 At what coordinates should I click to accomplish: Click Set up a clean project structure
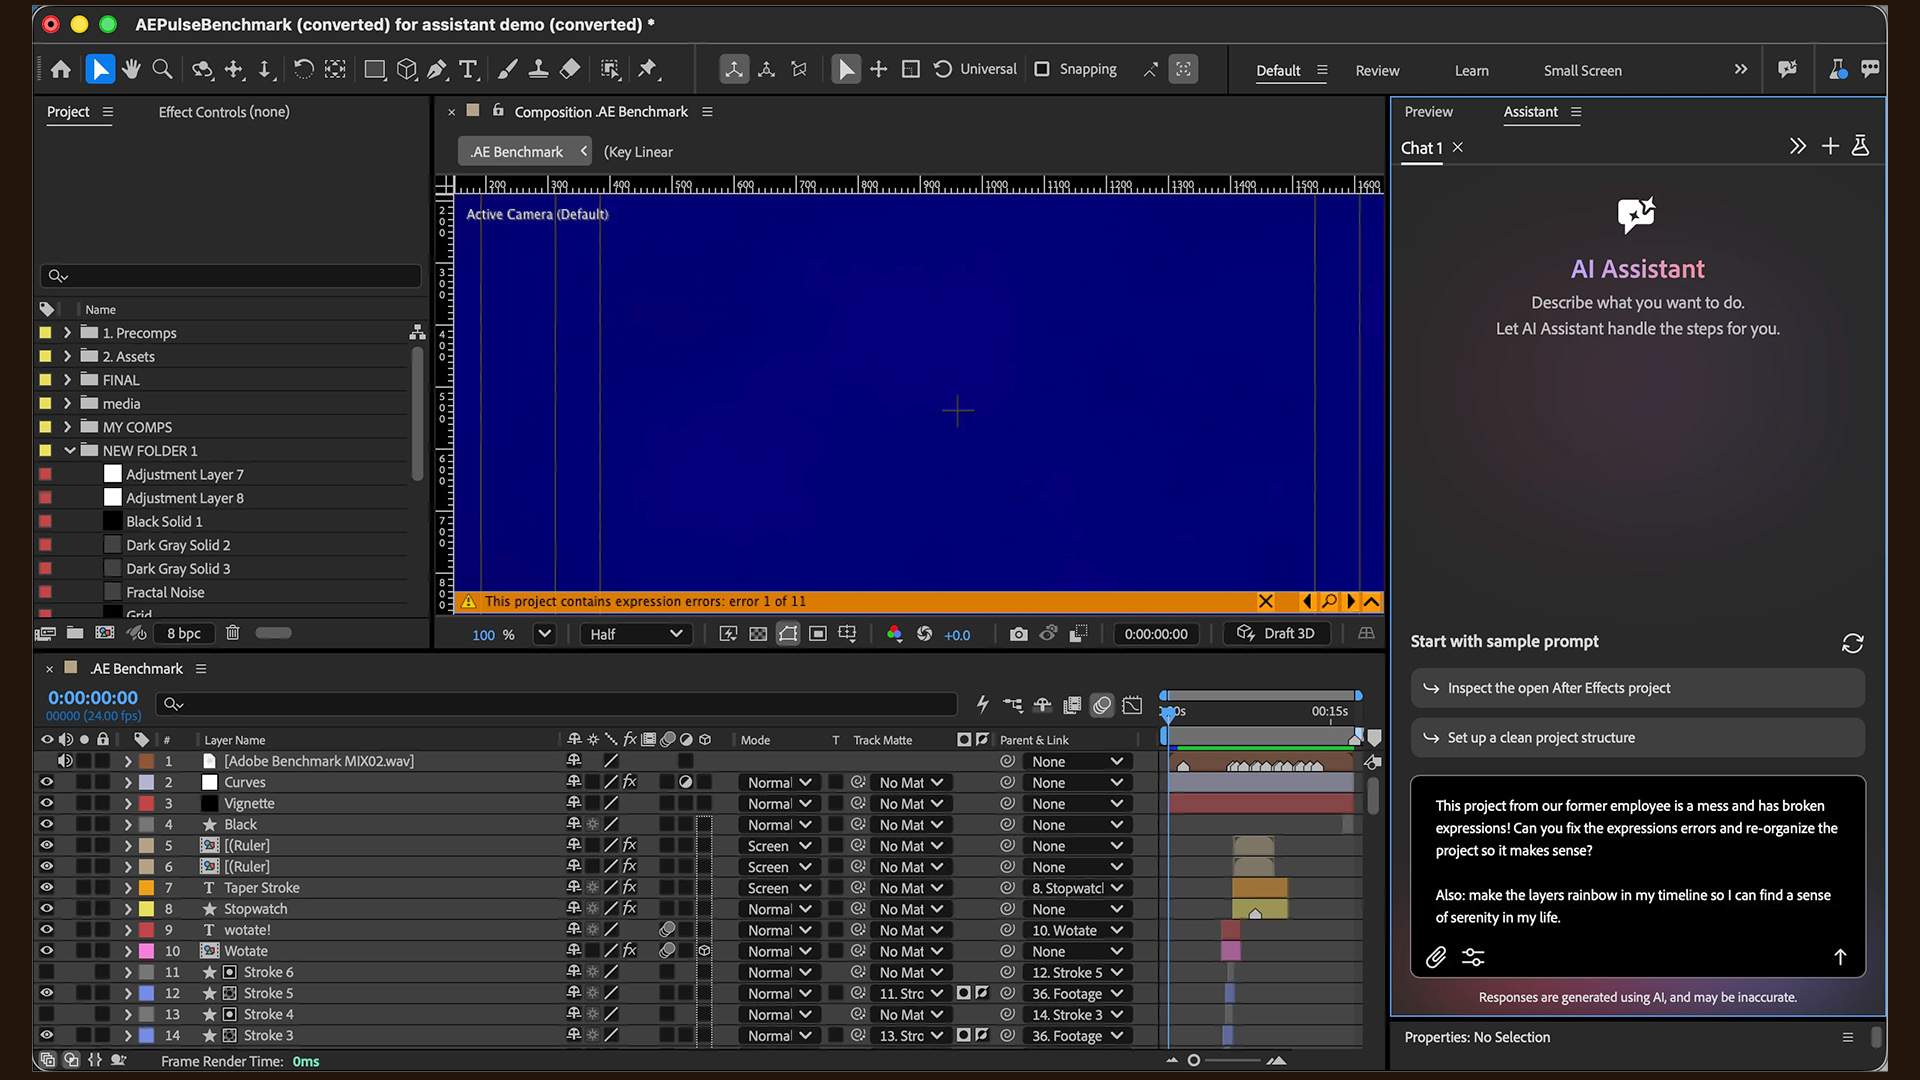point(1637,738)
